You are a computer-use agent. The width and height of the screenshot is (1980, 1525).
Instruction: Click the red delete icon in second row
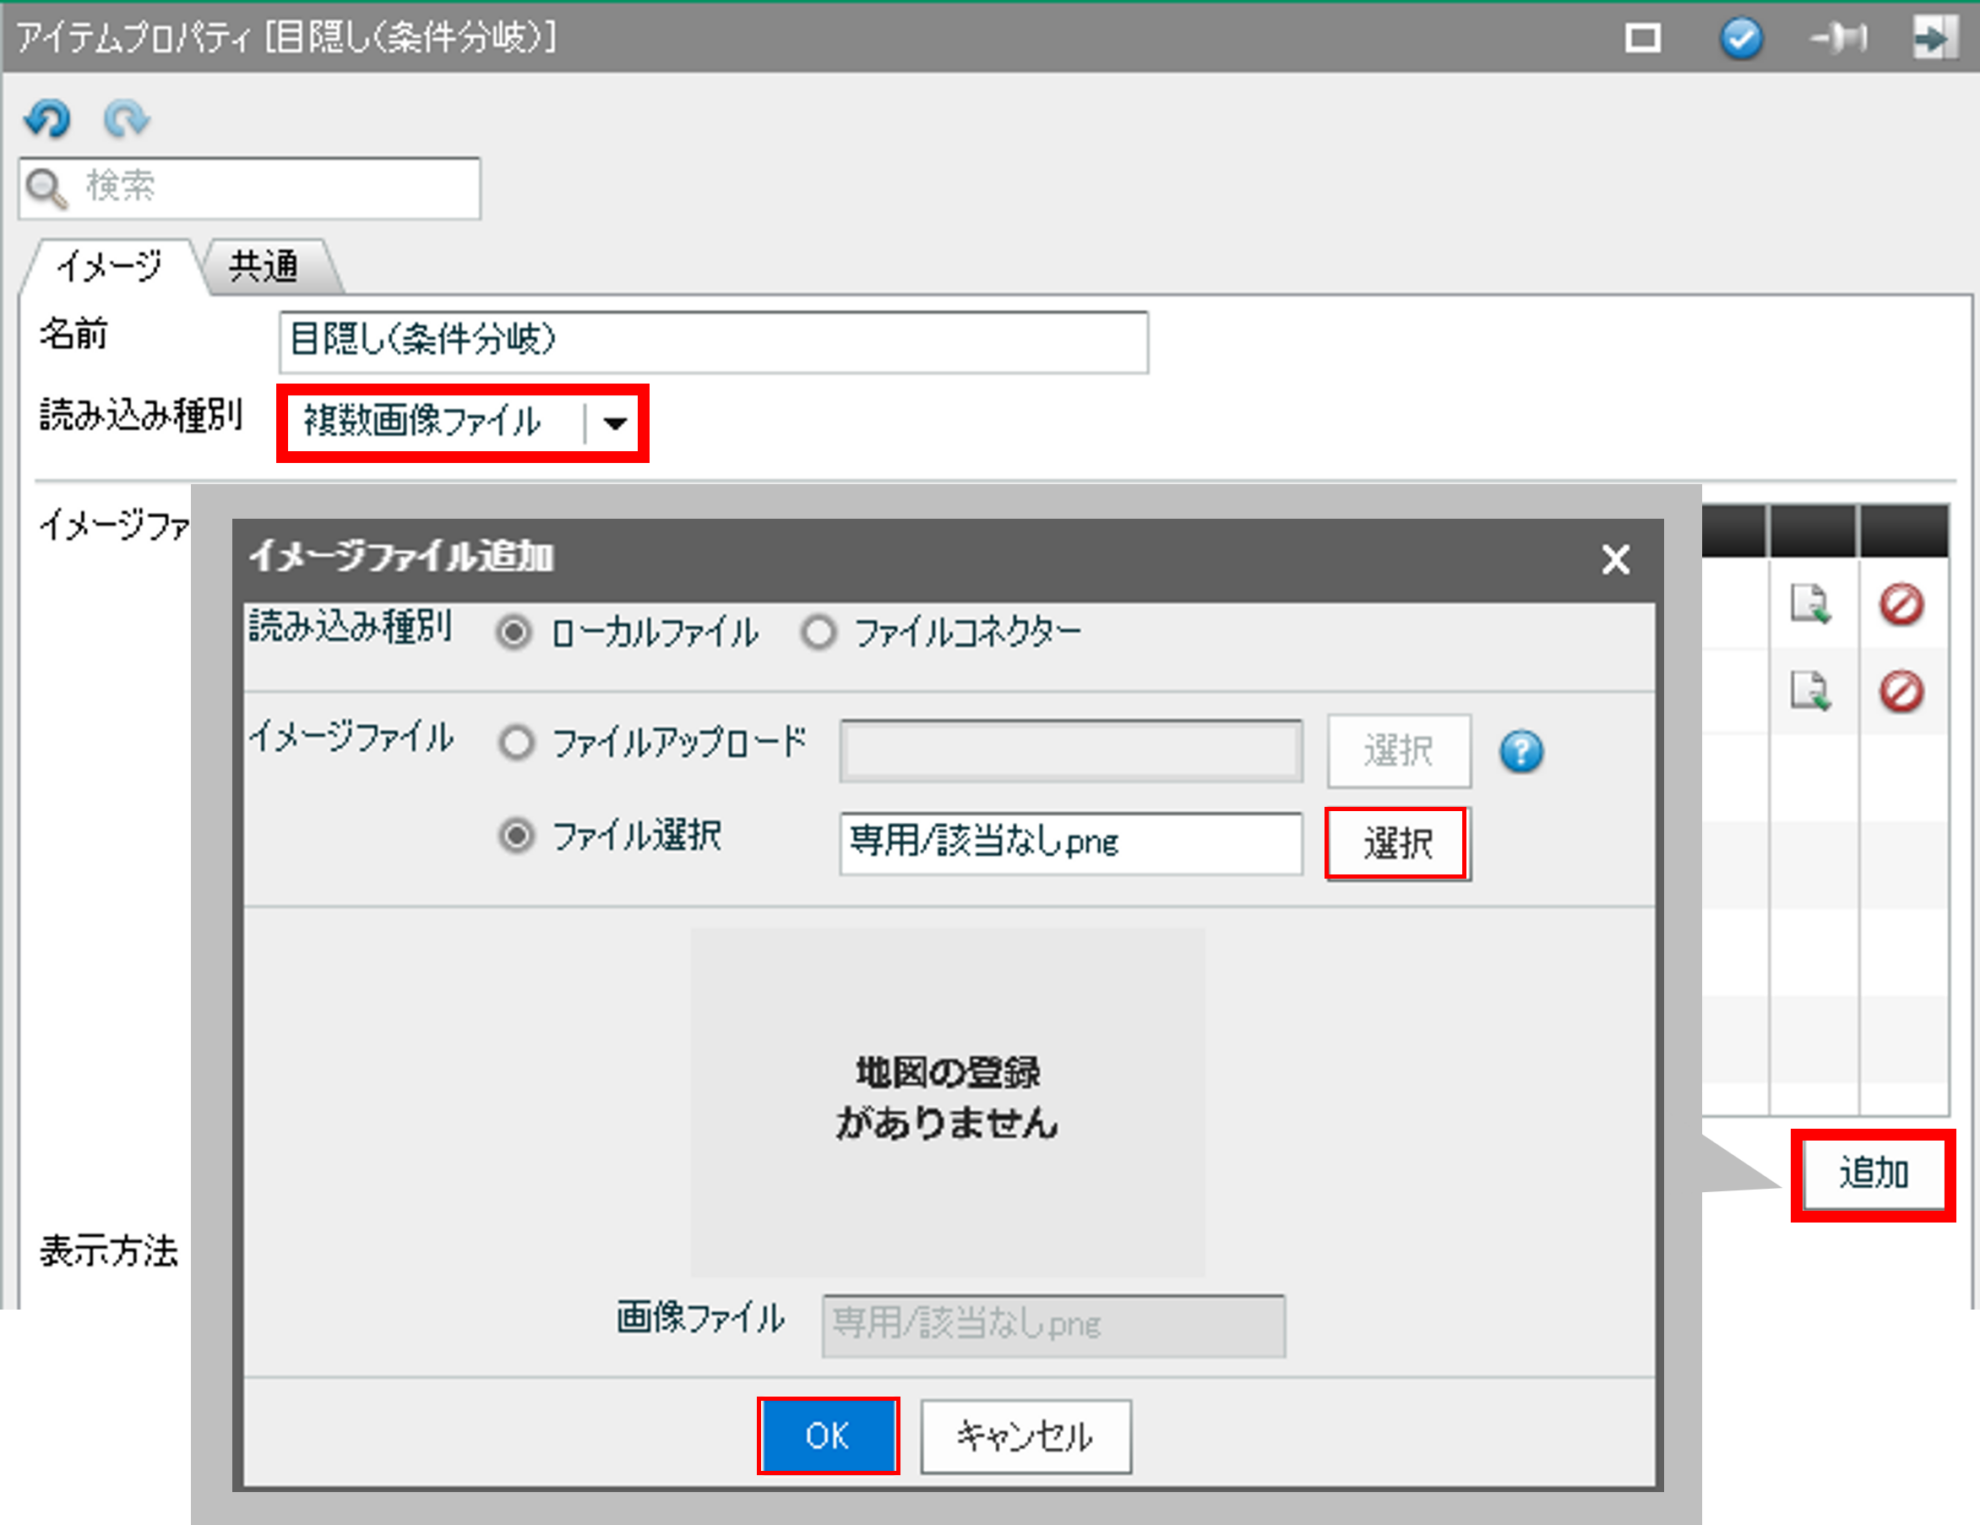(x=1901, y=691)
